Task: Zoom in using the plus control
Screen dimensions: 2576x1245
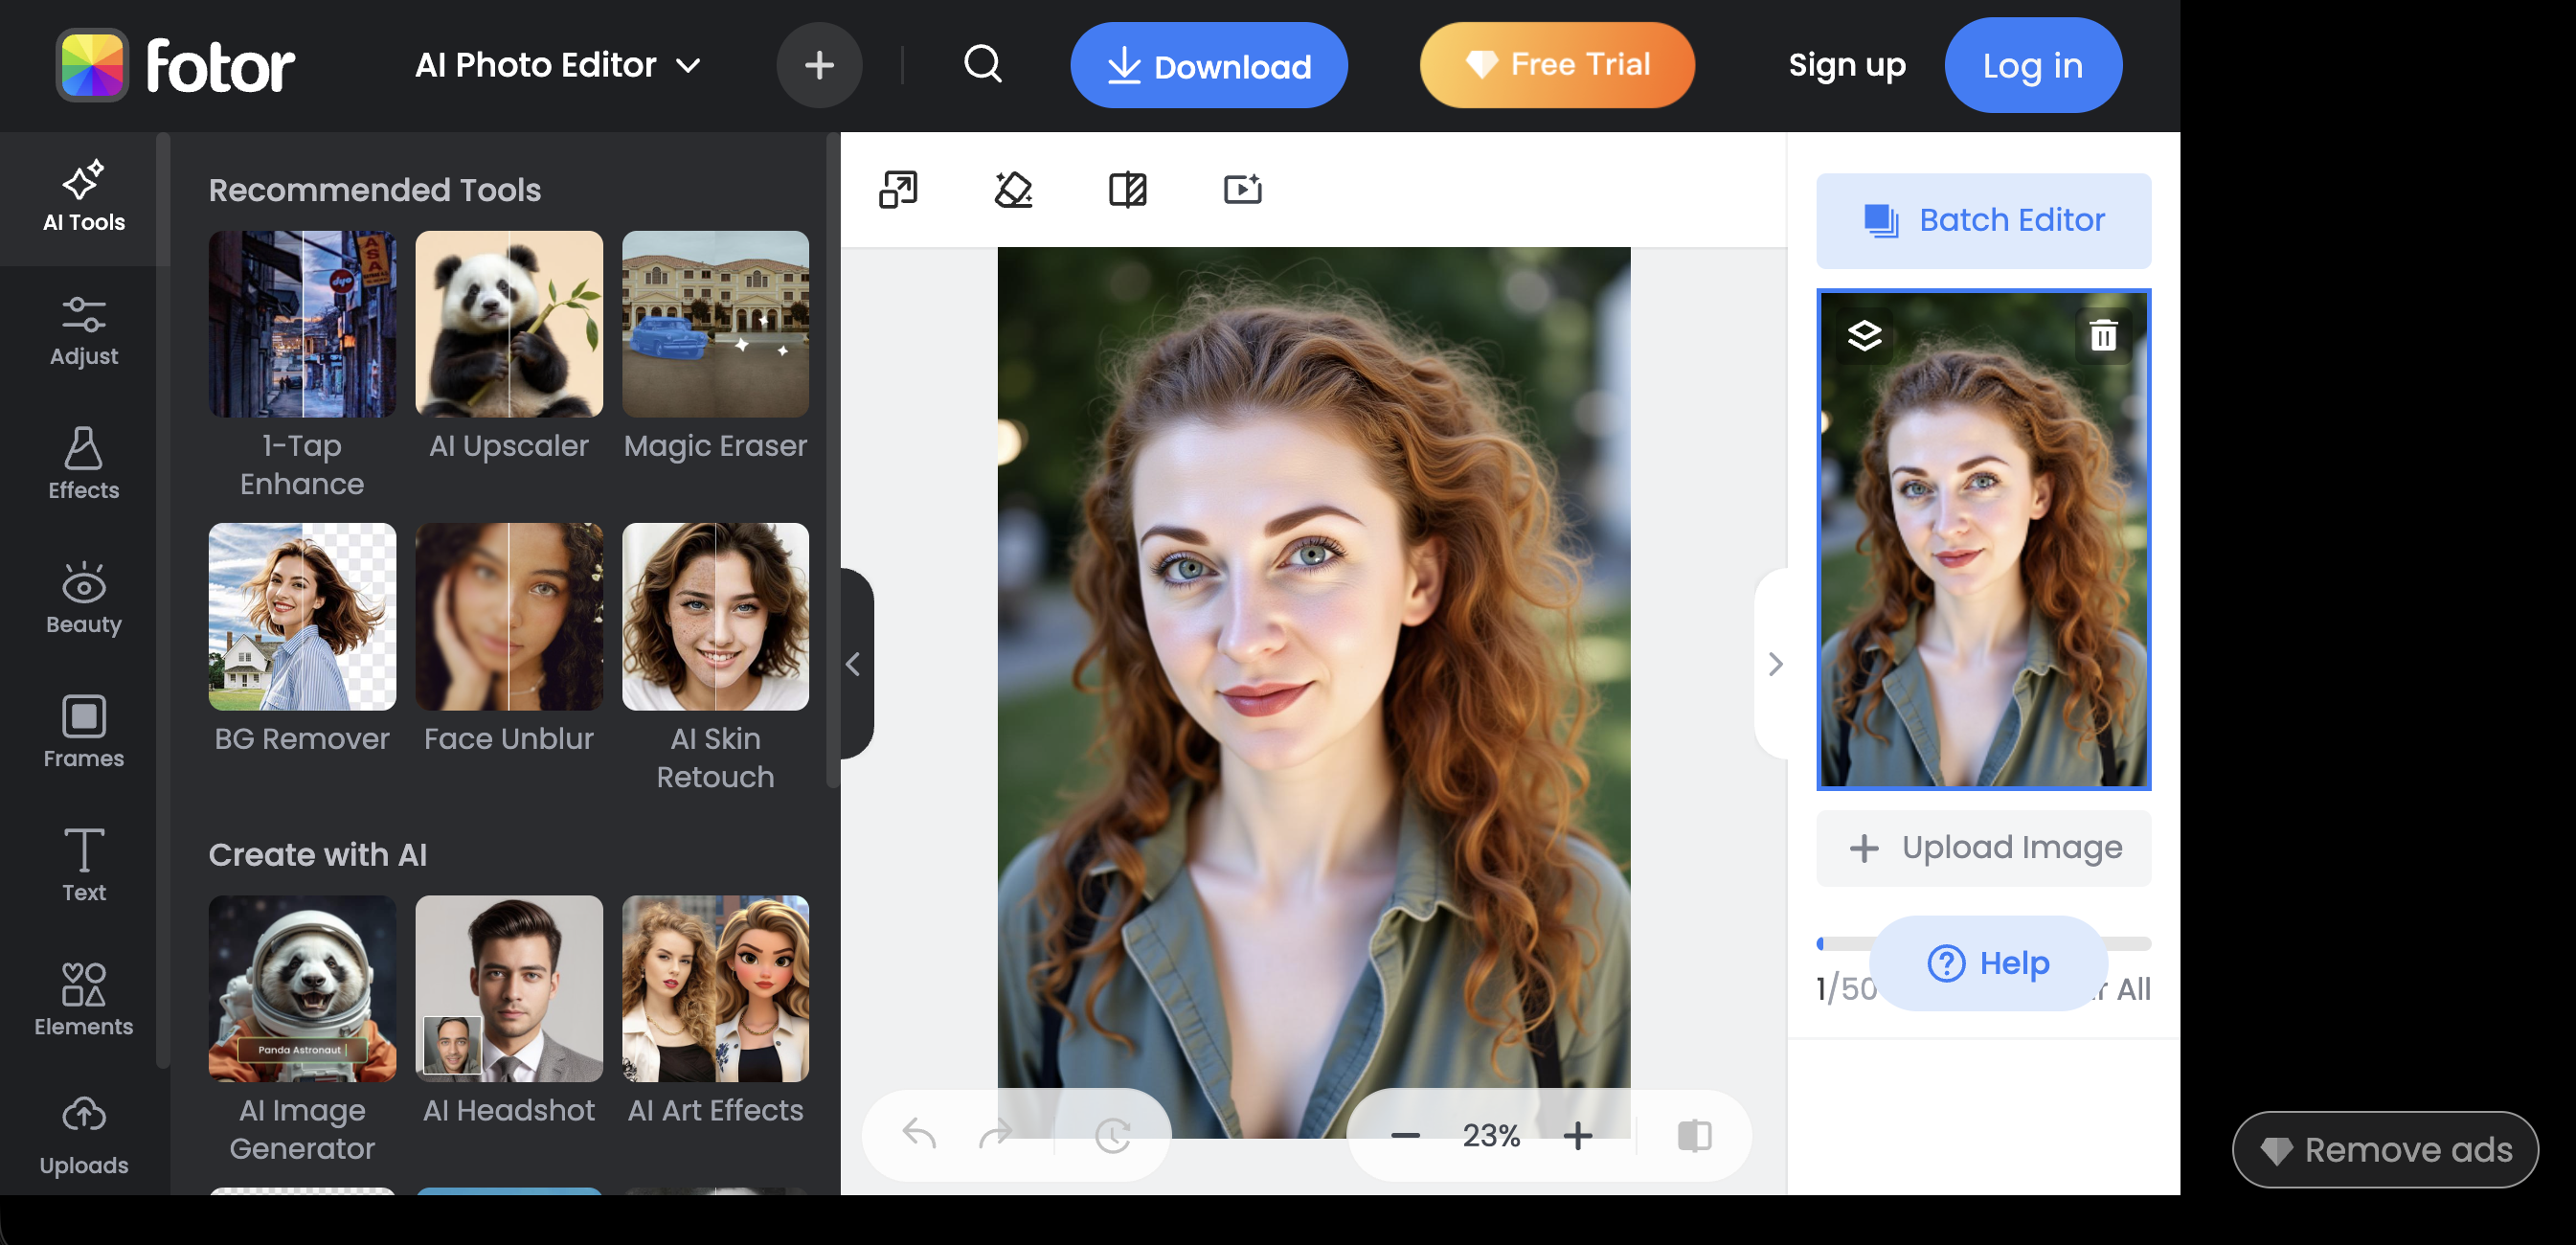Action: point(1577,1135)
